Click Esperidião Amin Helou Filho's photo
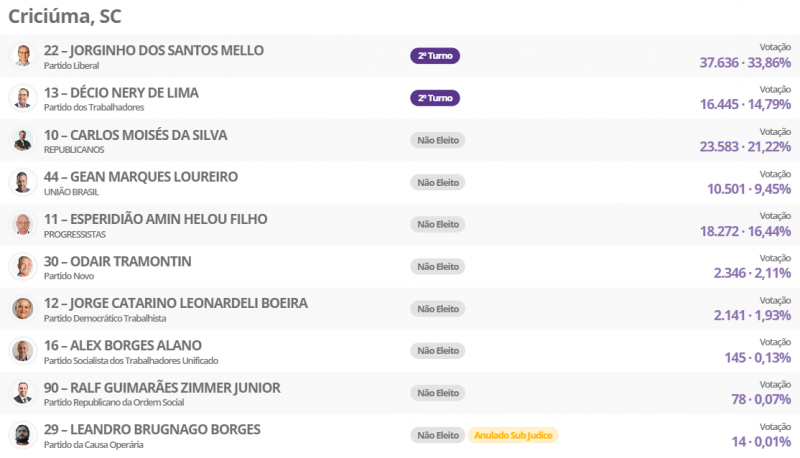Screen dimensions: 800x458 [x=22, y=225]
